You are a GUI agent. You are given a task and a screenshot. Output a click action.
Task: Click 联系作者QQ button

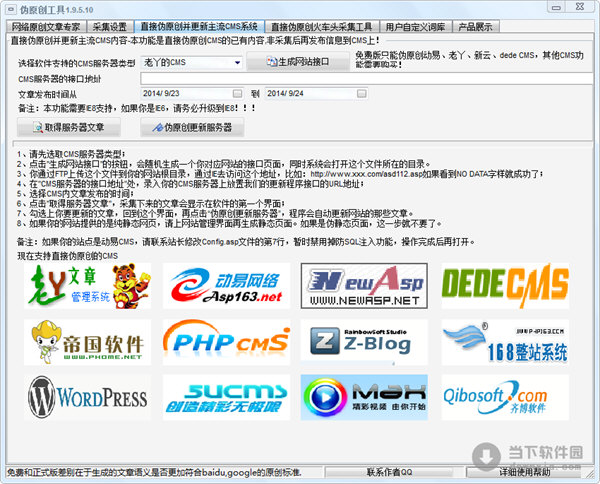(x=389, y=473)
